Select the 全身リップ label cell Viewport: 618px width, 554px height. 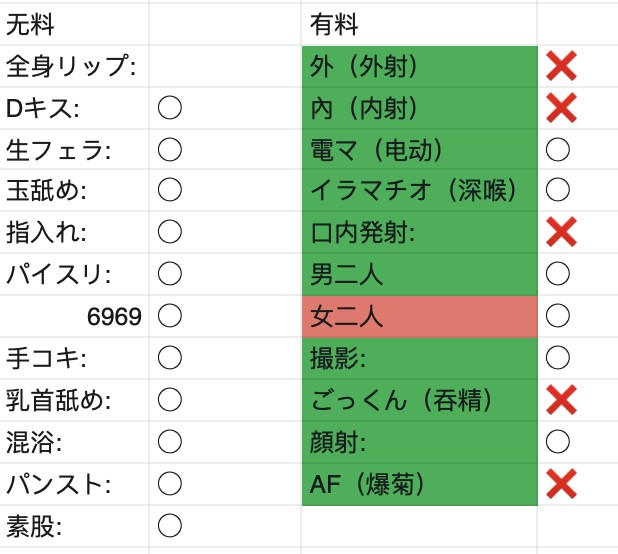click(x=74, y=66)
